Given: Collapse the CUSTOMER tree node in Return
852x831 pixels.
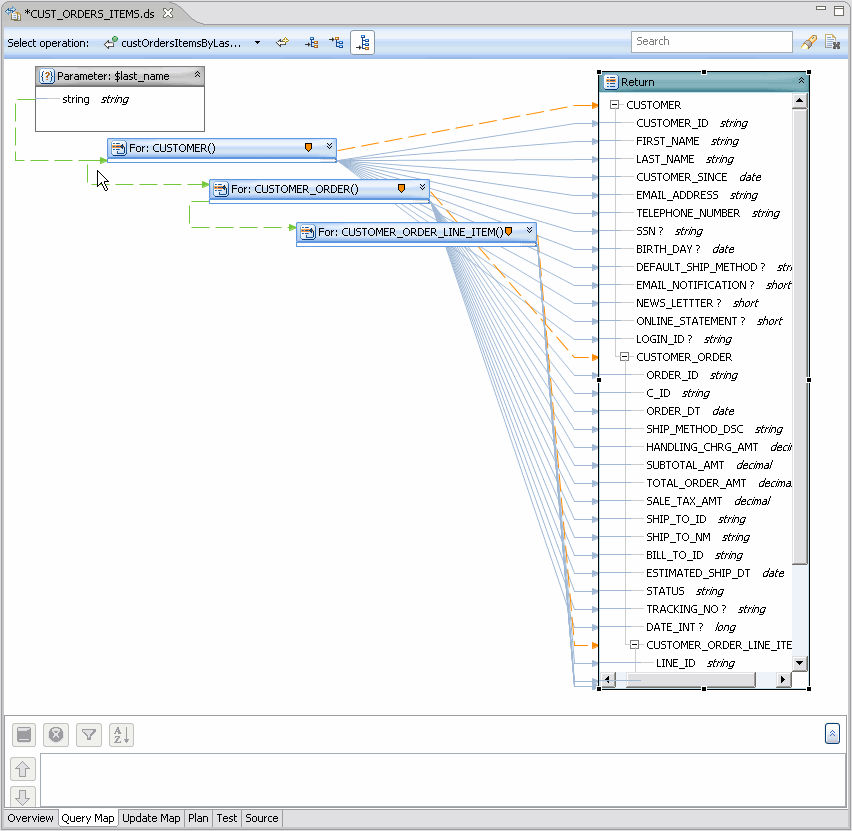Looking at the screenshot, I should tap(612, 105).
